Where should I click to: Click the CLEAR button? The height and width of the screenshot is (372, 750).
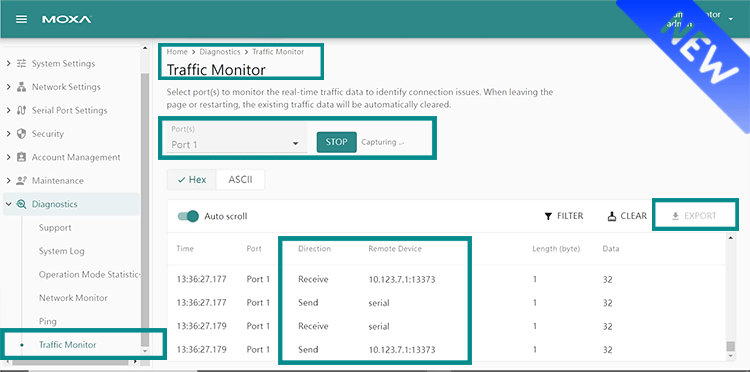point(627,216)
